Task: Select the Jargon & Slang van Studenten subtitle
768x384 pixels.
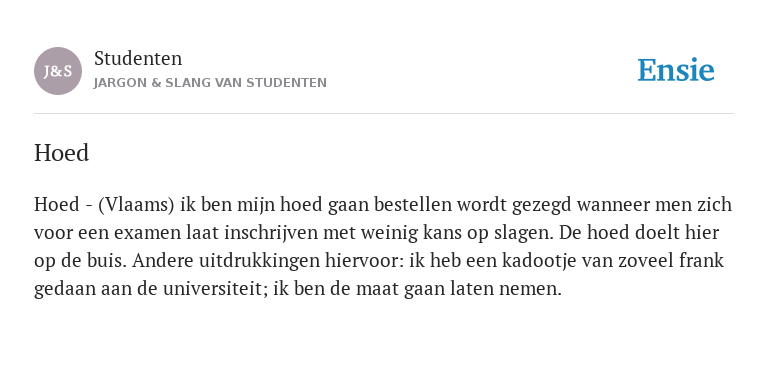Action: pyautogui.click(x=210, y=83)
